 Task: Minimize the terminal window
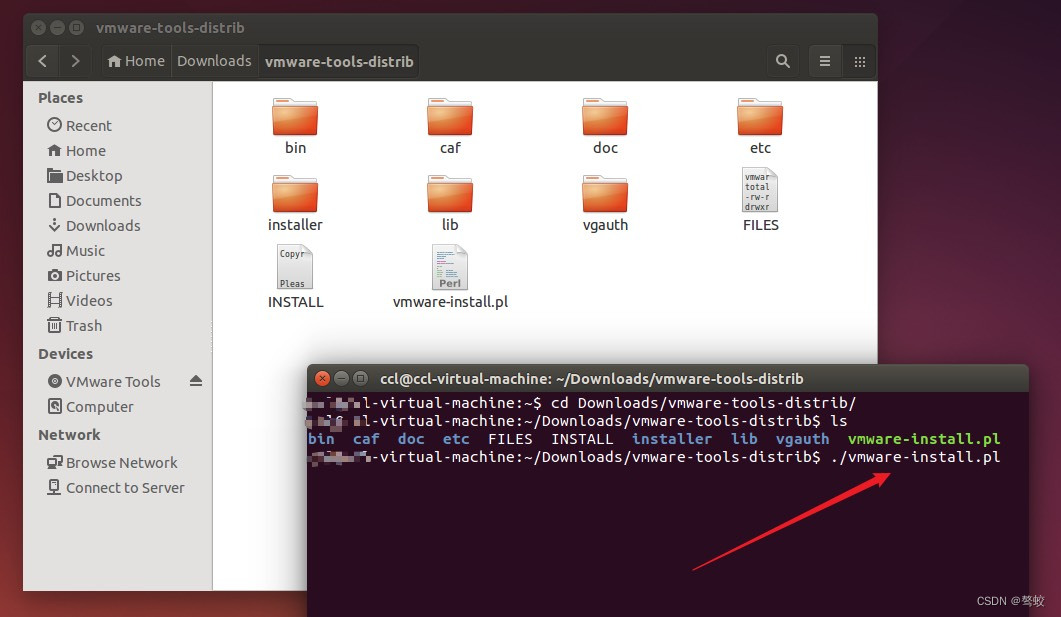342,378
